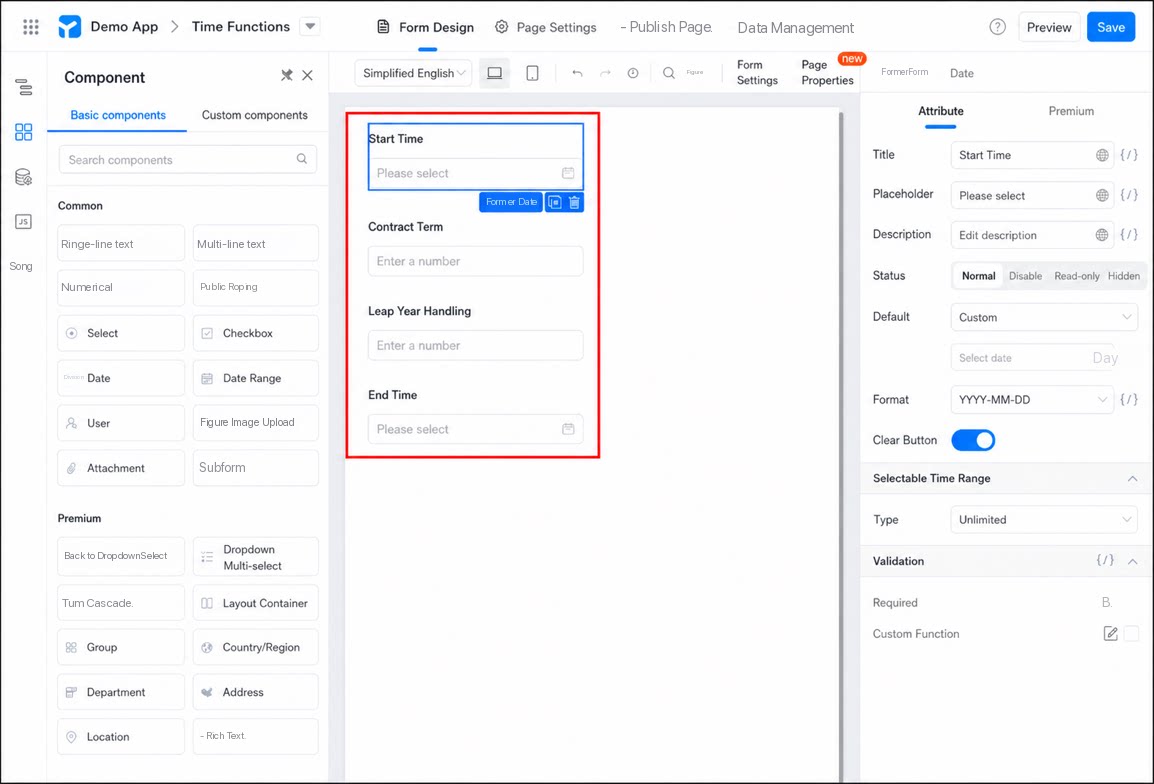
Task: Open the Format YYYY-MM-DD dropdown
Action: click(1032, 400)
